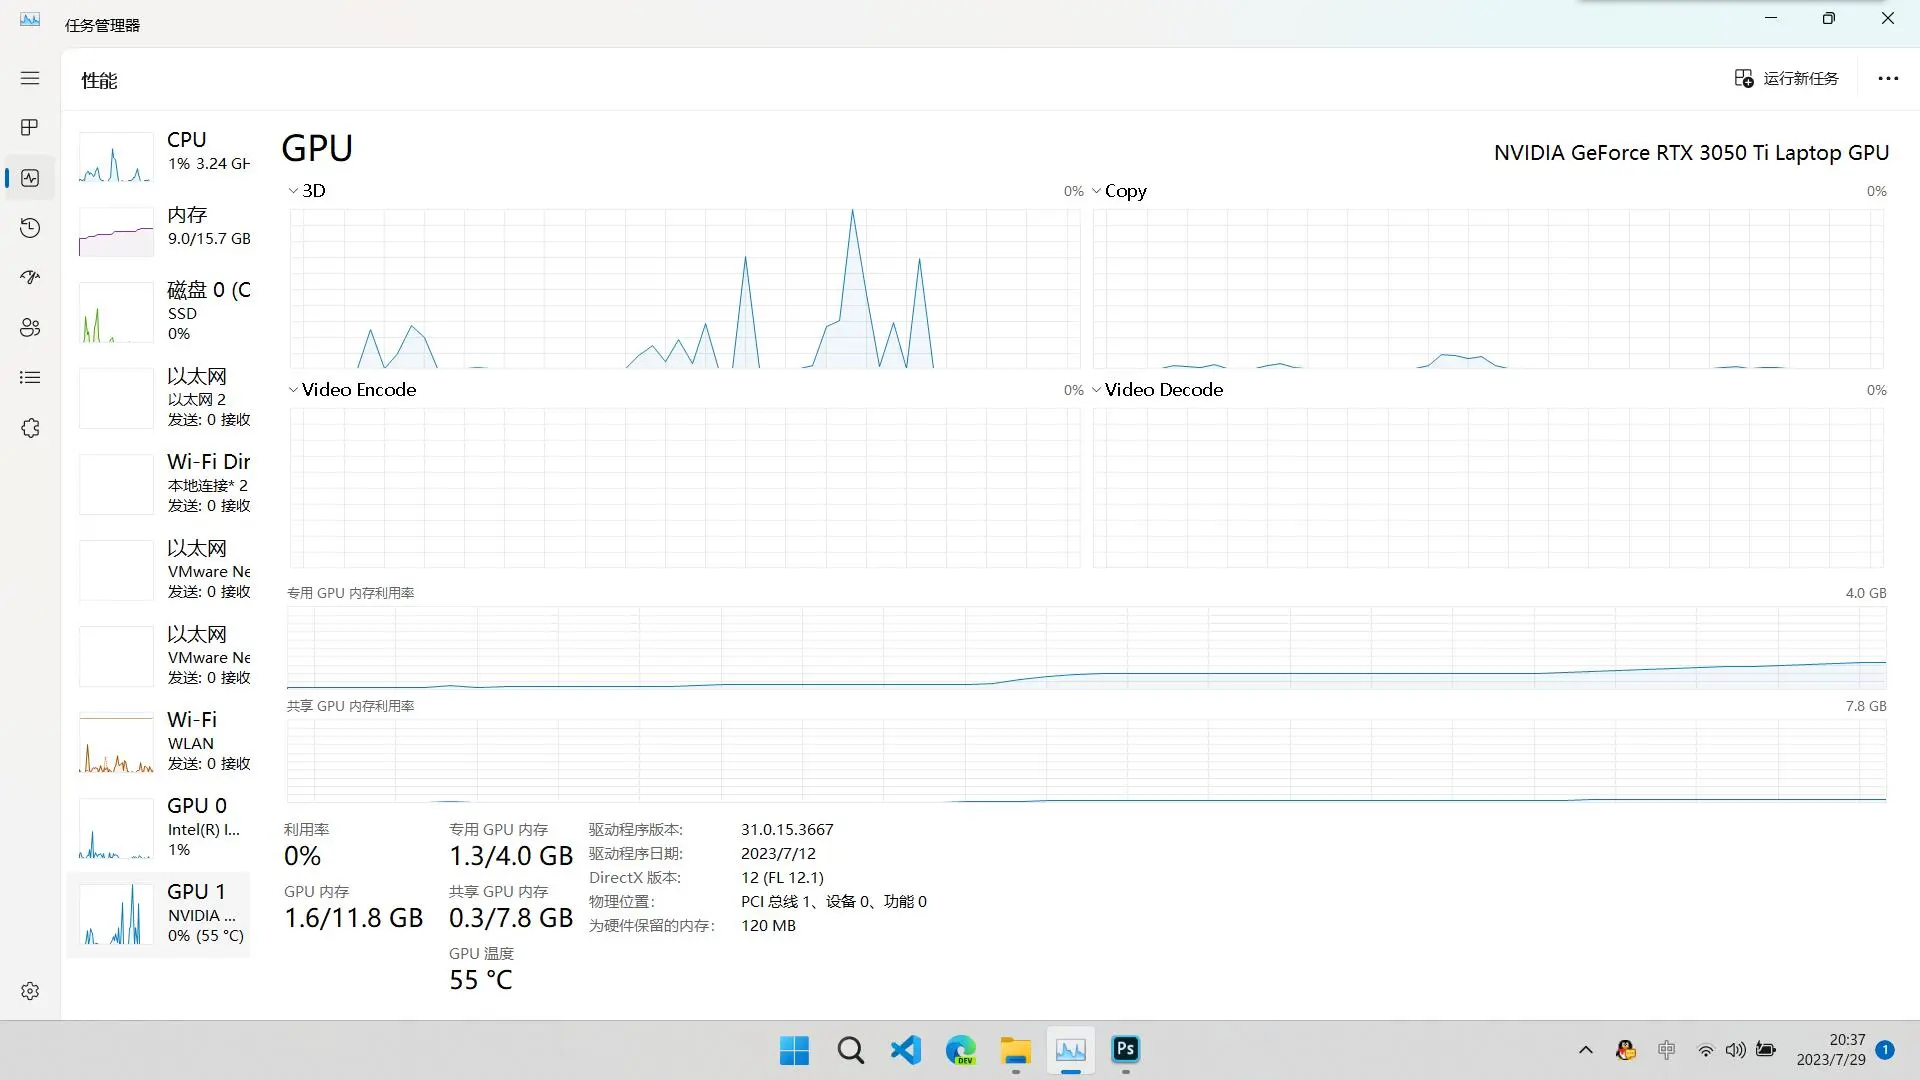Select the WLAN Wi-Fi entry
The width and height of the screenshot is (1920, 1080).
pos(160,741)
